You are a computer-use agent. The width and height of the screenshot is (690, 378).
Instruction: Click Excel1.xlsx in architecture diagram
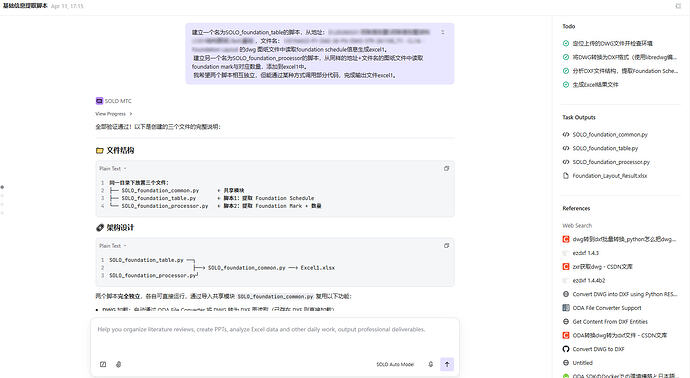318,268
